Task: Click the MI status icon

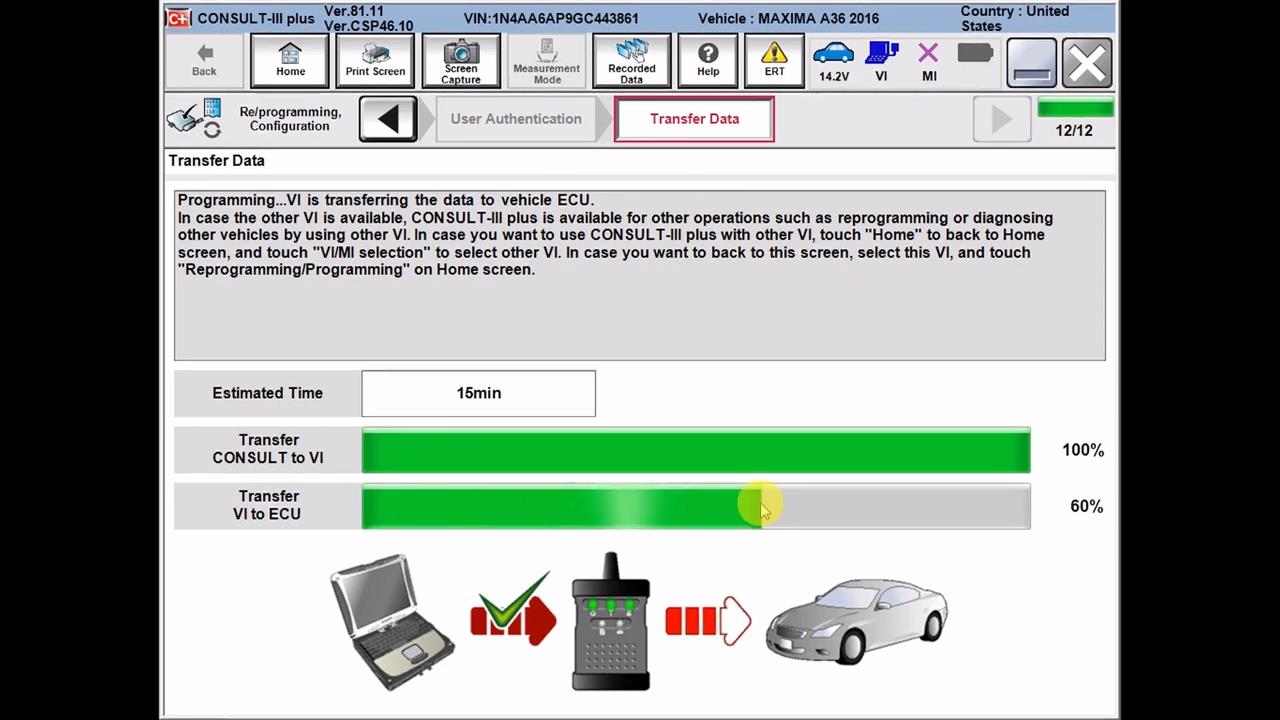Action: pyautogui.click(x=929, y=61)
